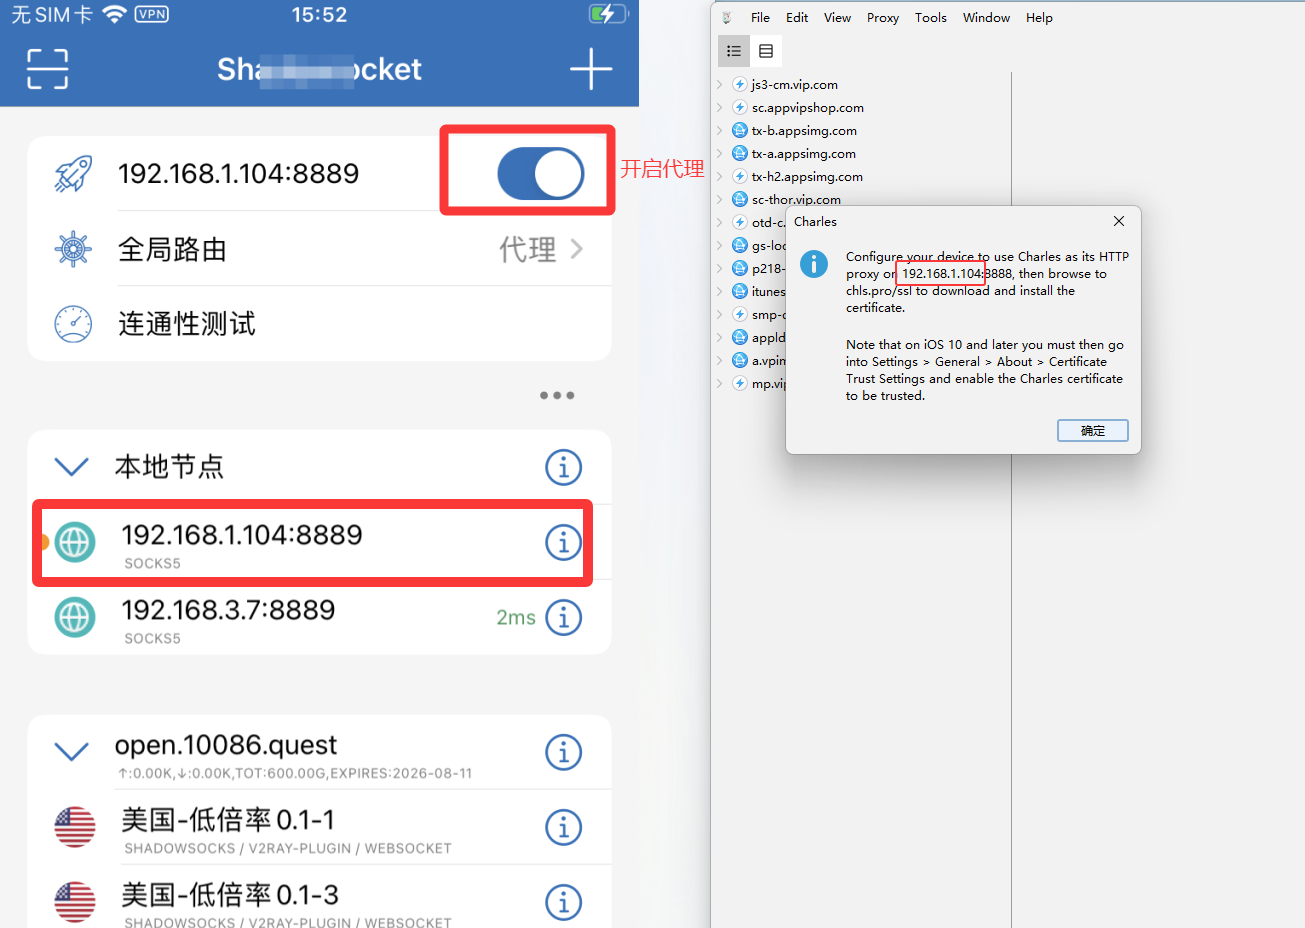The height and width of the screenshot is (928, 1305).
Task: Select node 192.168.3.7:8889 SOCKS5
Action: (319, 618)
